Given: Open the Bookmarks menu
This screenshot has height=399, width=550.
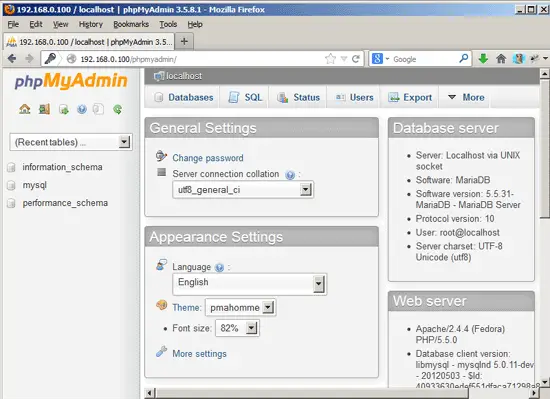Looking at the screenshot, I should click(131, 24).
